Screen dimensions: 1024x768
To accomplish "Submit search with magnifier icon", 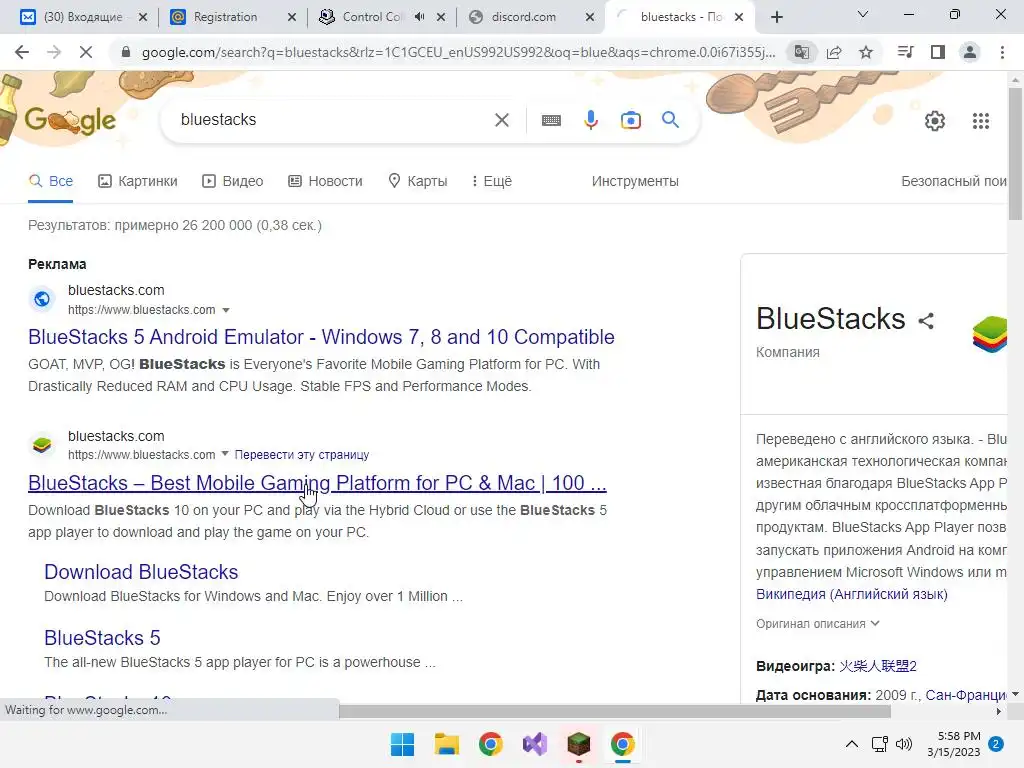I will [x=670, y=120].
